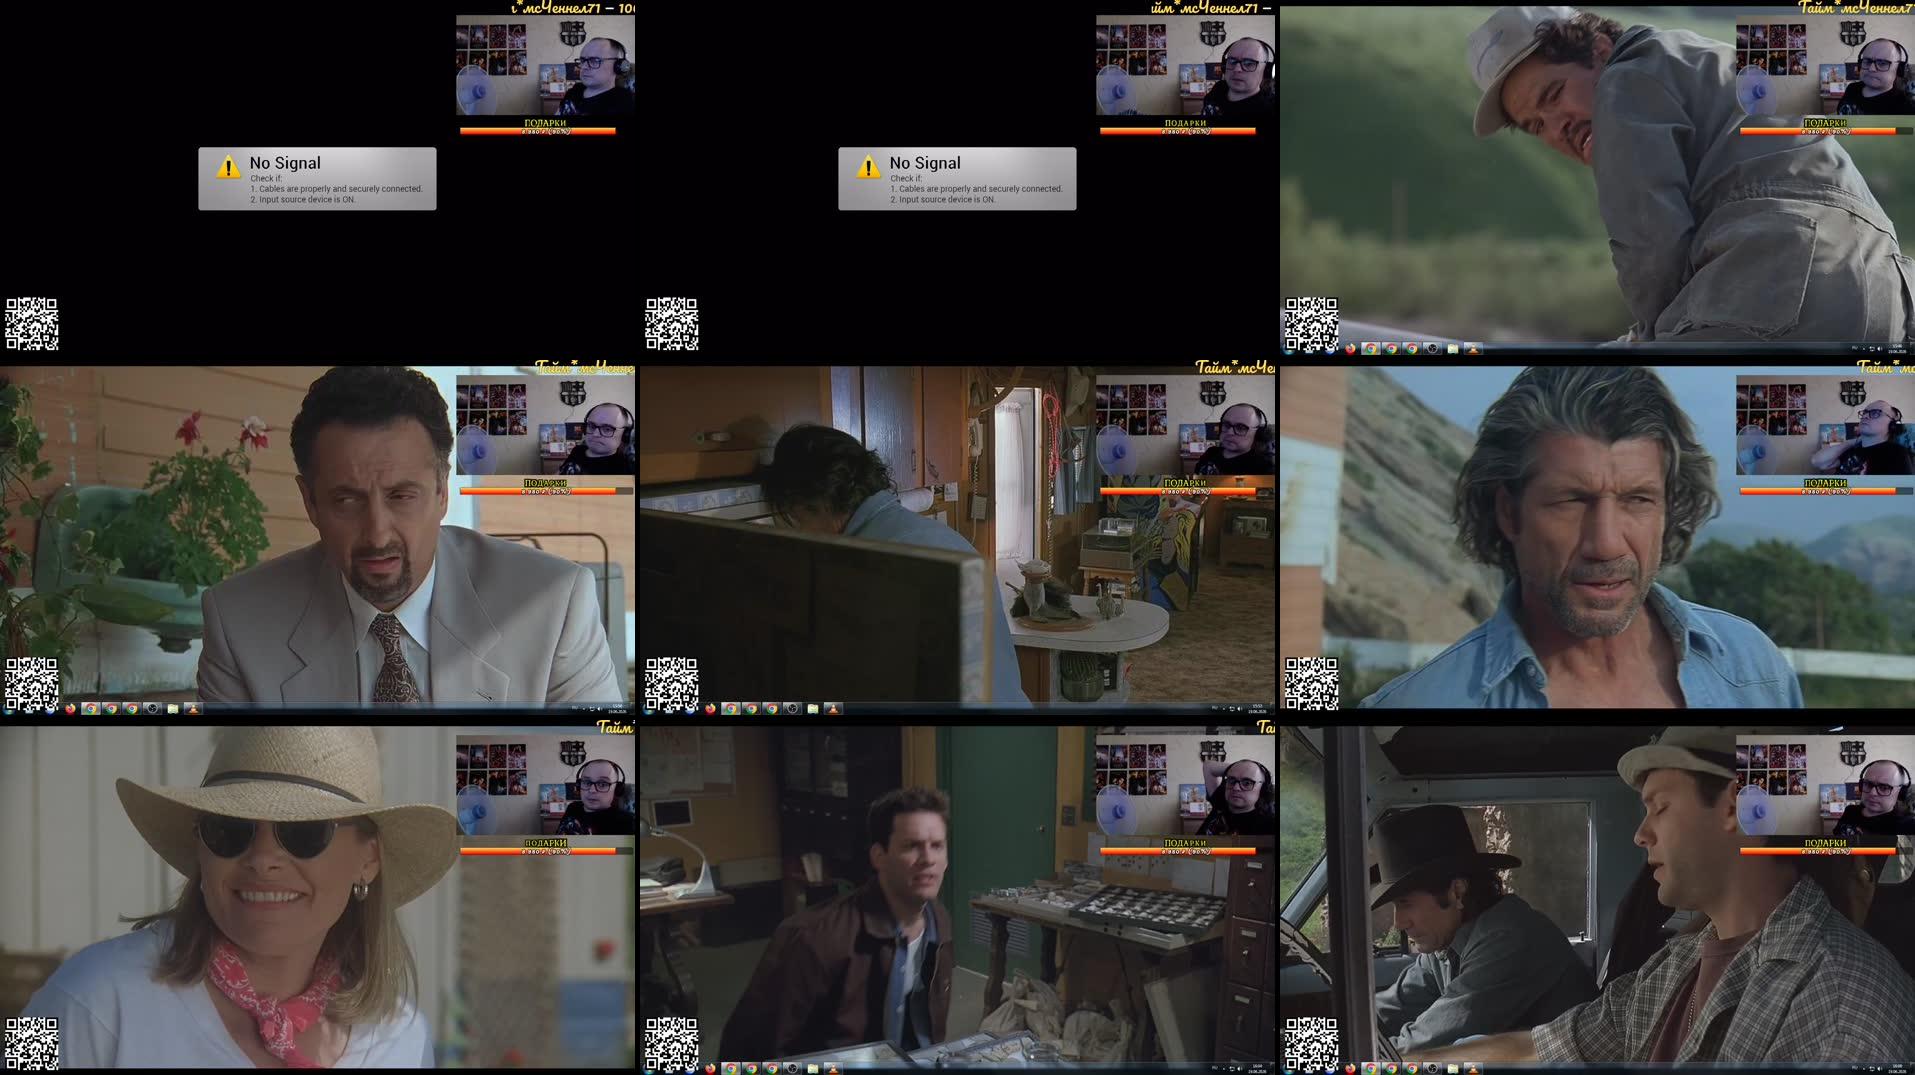Click the clock in the coveralls-man frame taskbar
Screen dimensions: 1915x1075
(x=1897, y=349)
